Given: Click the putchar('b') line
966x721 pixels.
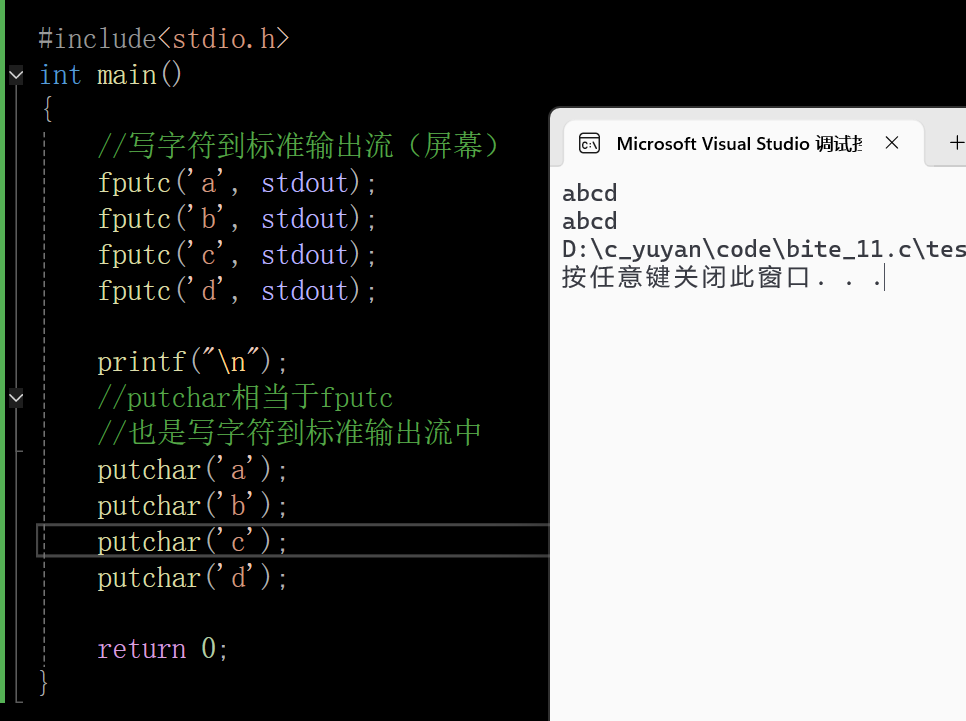Looking at the screenshot, I should tap(192, 506).
